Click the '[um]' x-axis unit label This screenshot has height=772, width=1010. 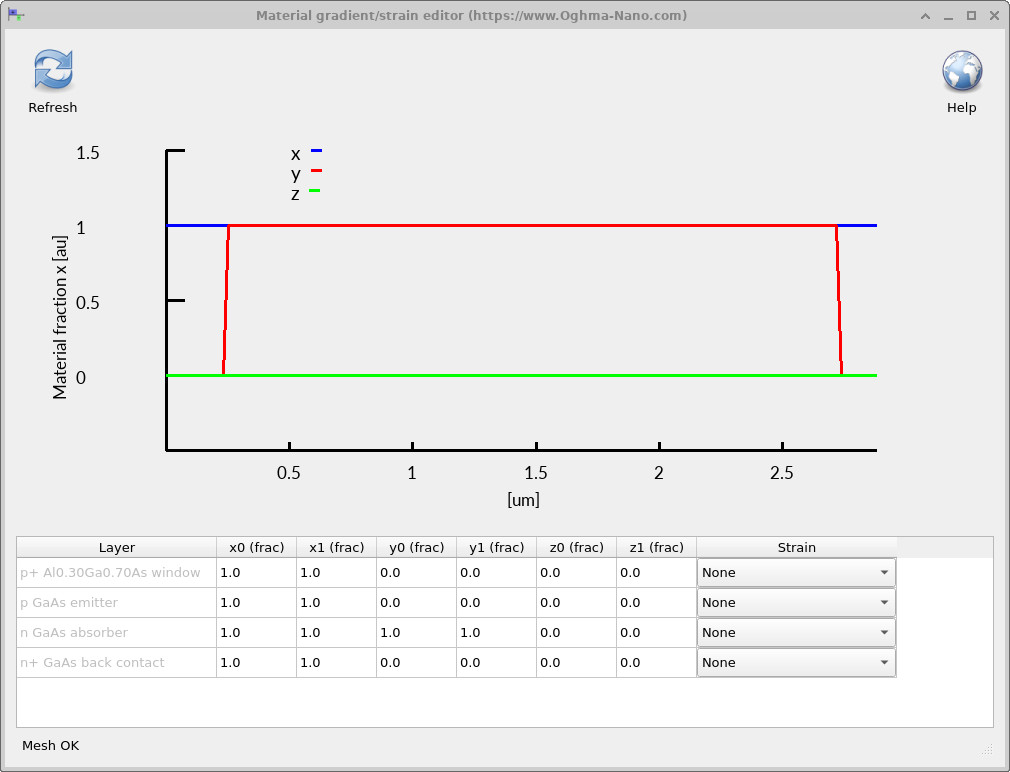pyautogui.click(x=523, y=500)
